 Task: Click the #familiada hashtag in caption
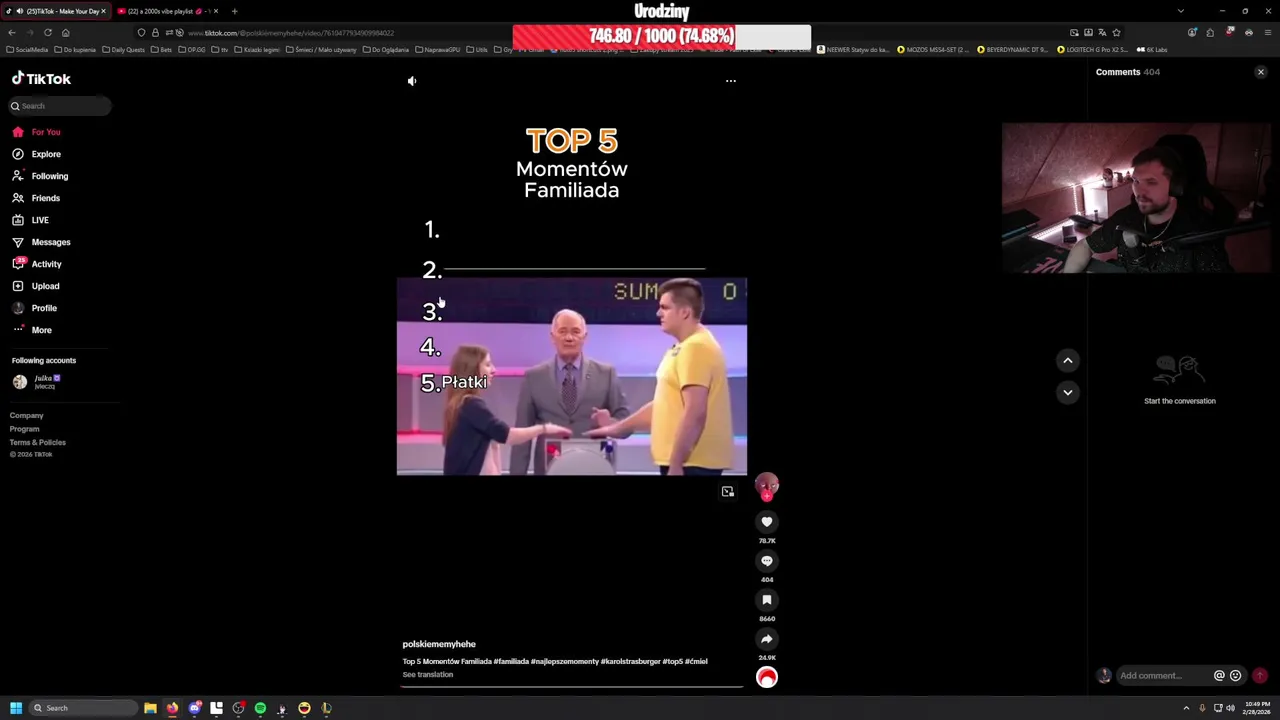click(510, 662)
